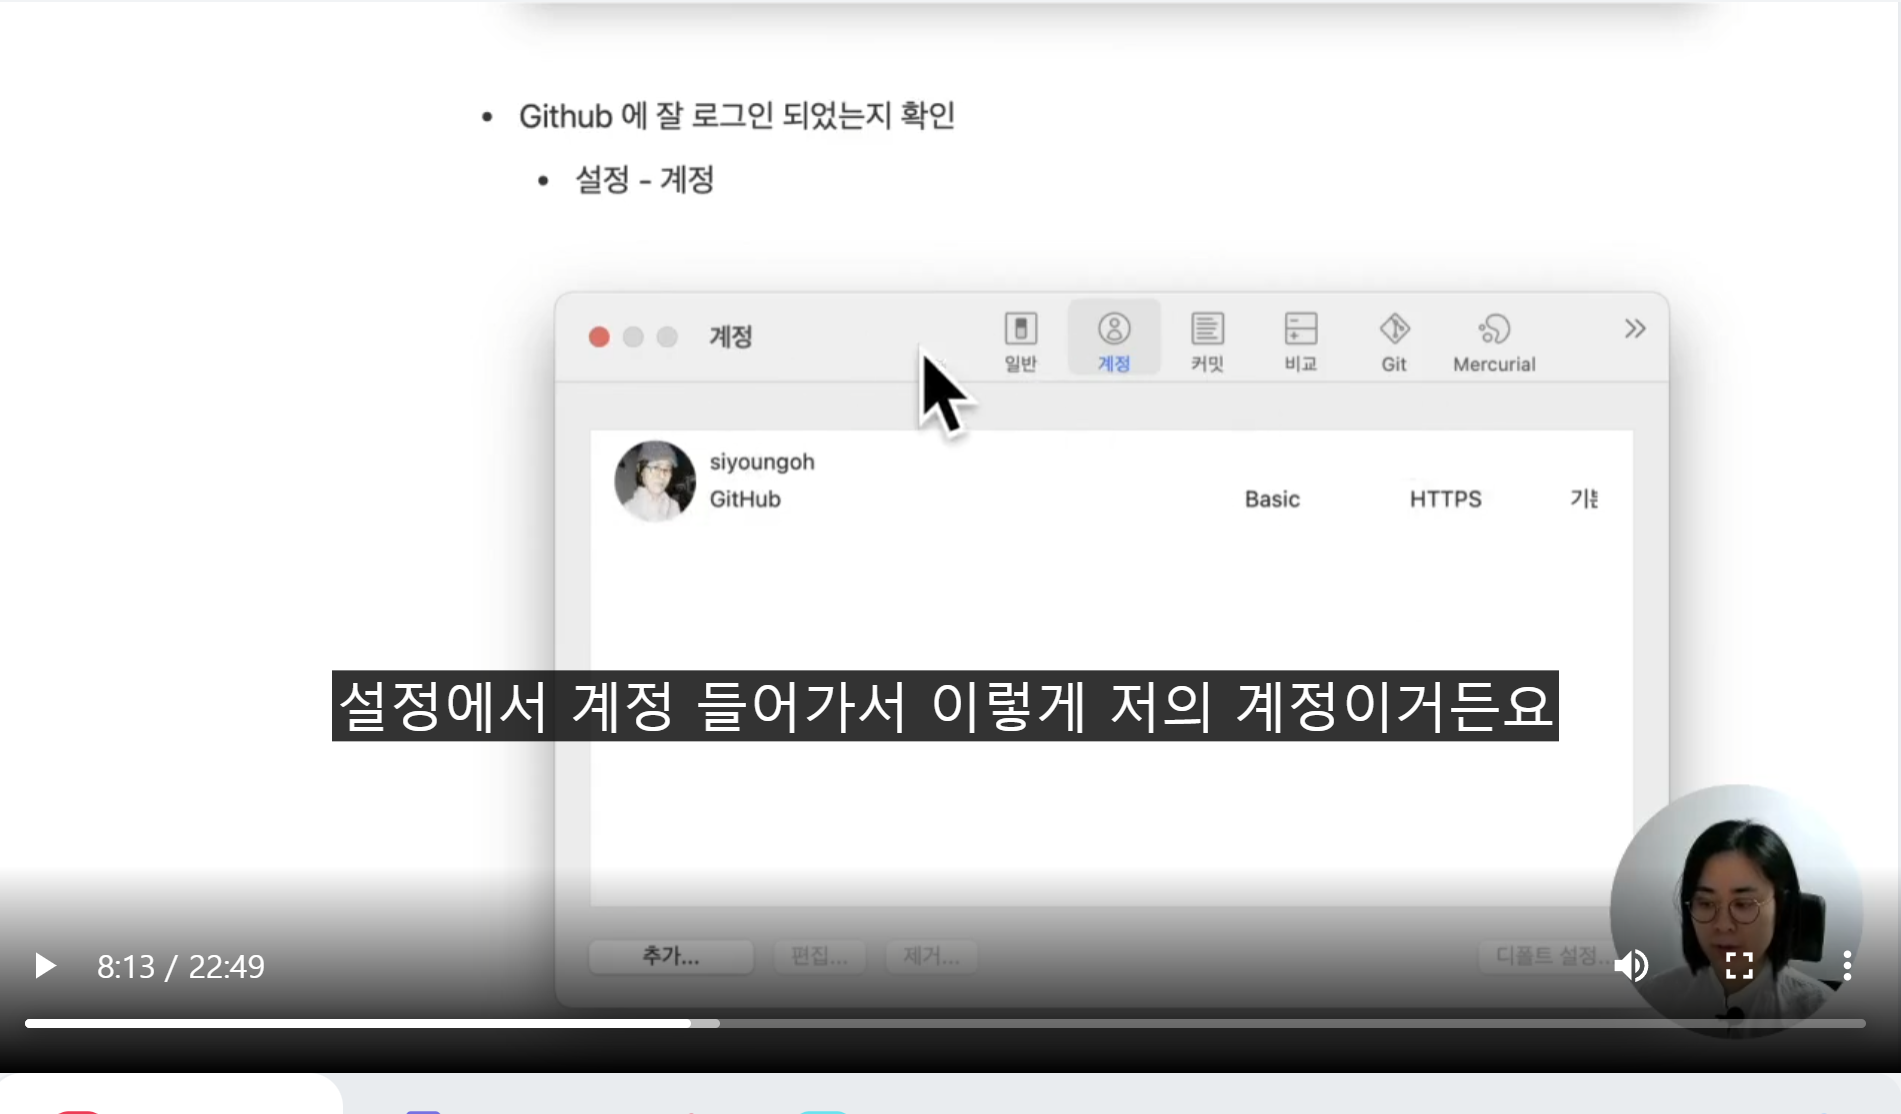Viewport: 1901px width, 1114px height.
Task: Expand the toolbar overflow chevron
Action: [x=1635, y=329]
